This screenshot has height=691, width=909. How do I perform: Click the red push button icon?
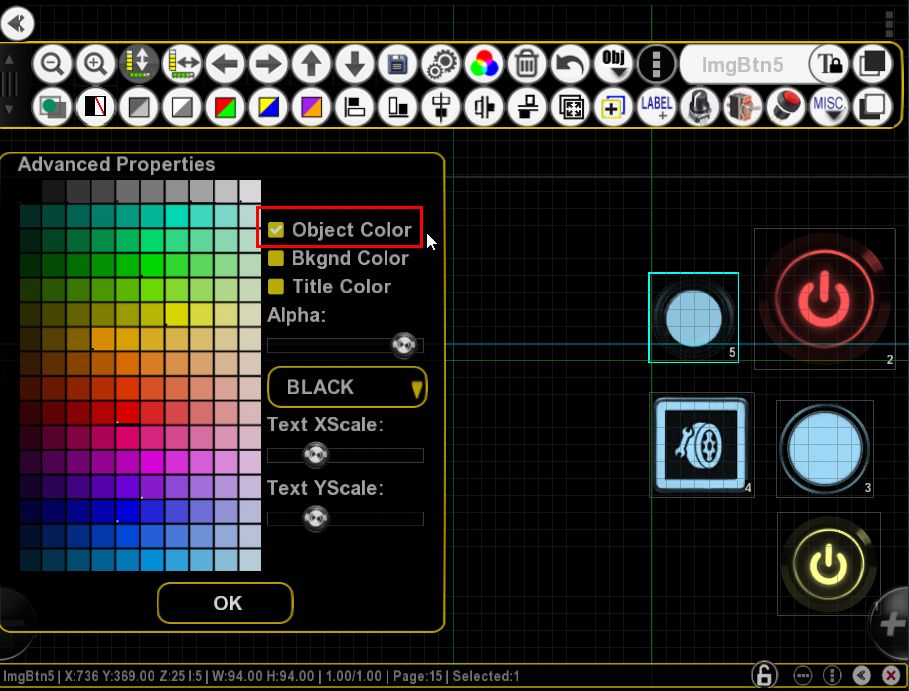tap(786, 107)
